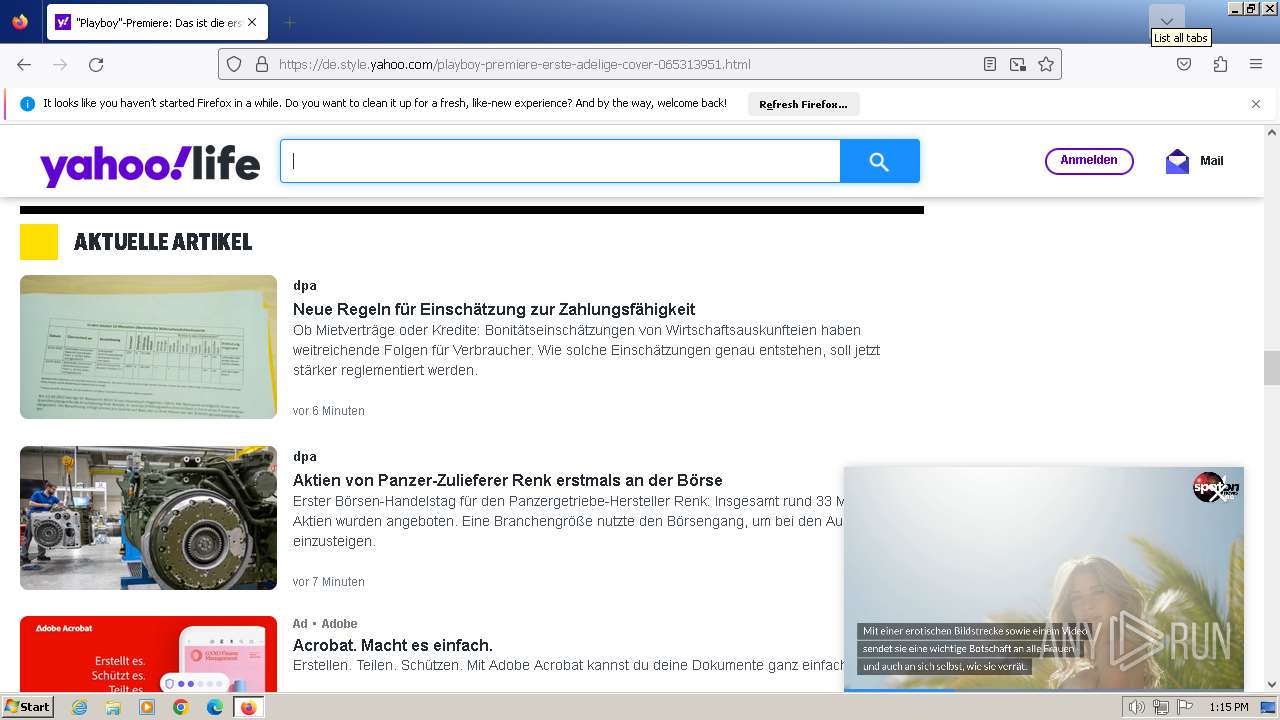Screen dimensions: 1280x720
Task: Click the site security padlock icon
Action: coord(262,64)
